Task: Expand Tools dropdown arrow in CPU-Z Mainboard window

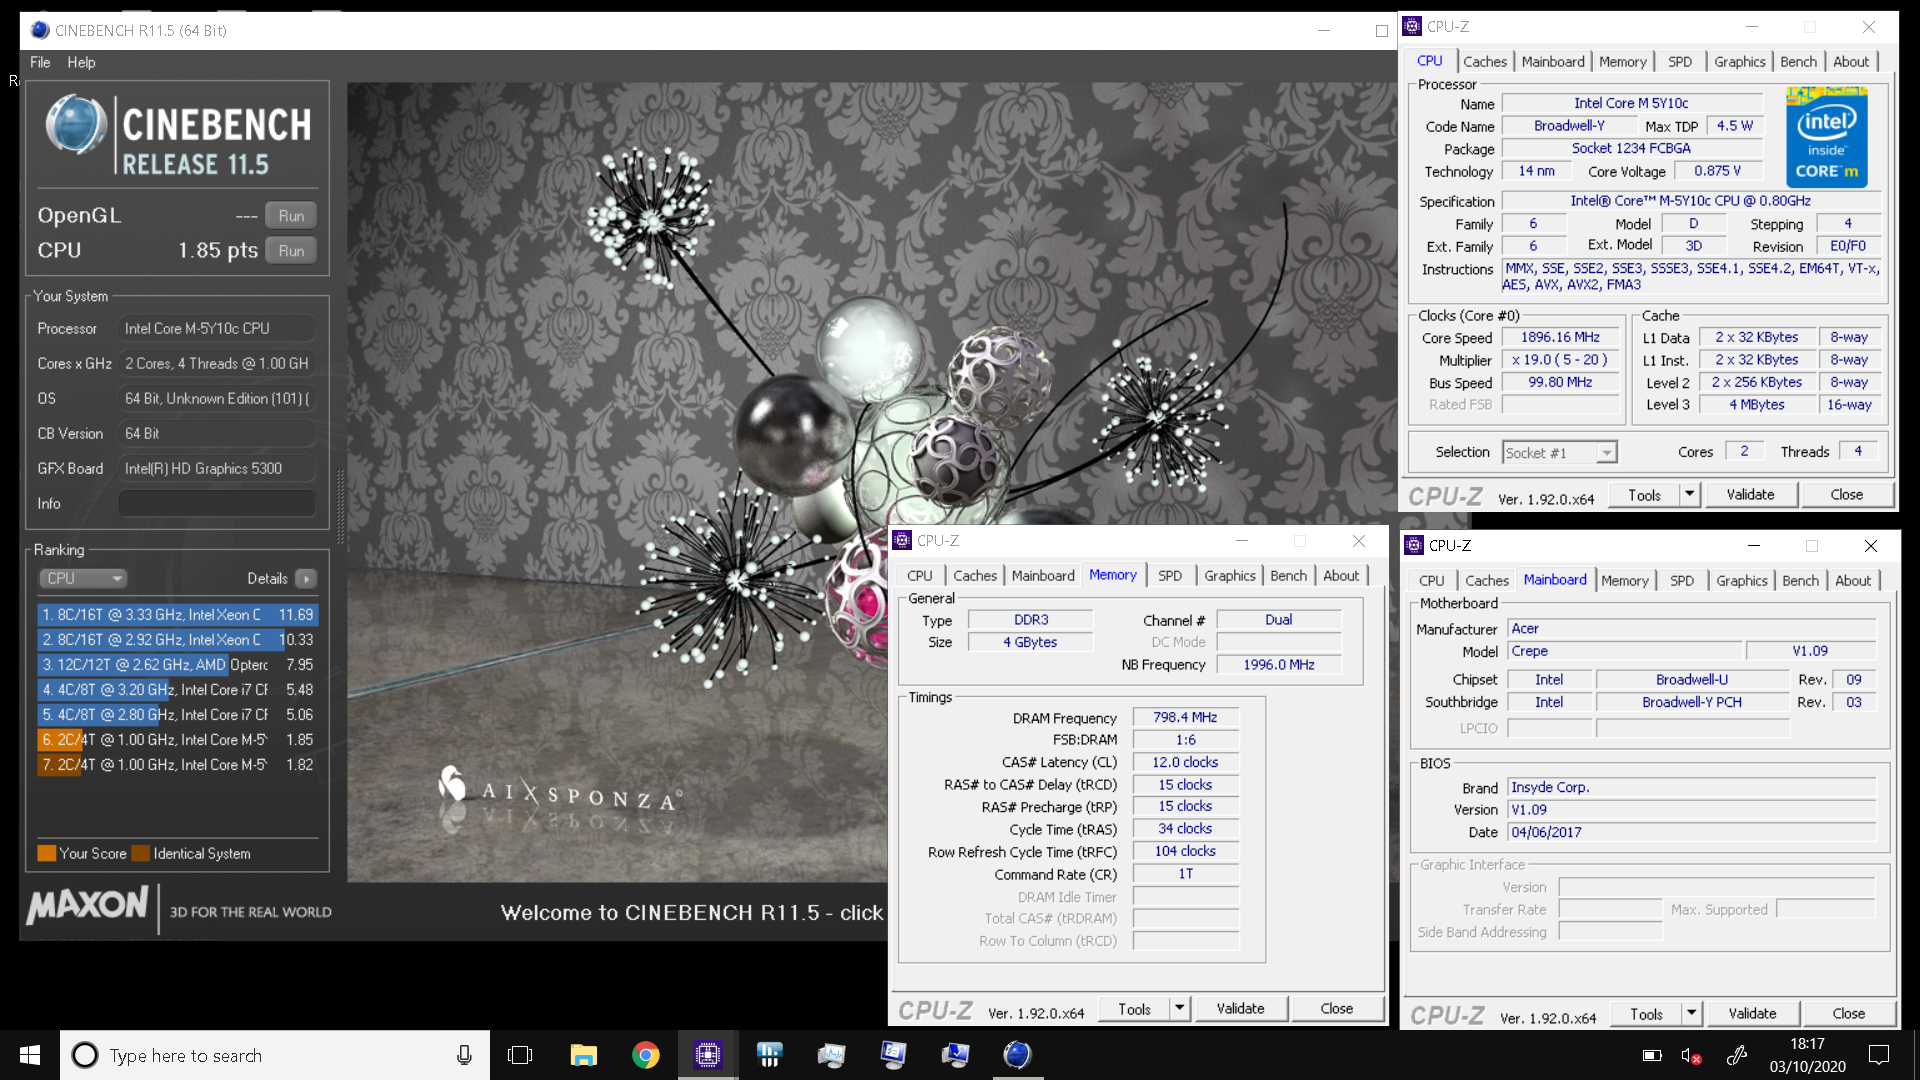Action: (x=1691, y=1014)
